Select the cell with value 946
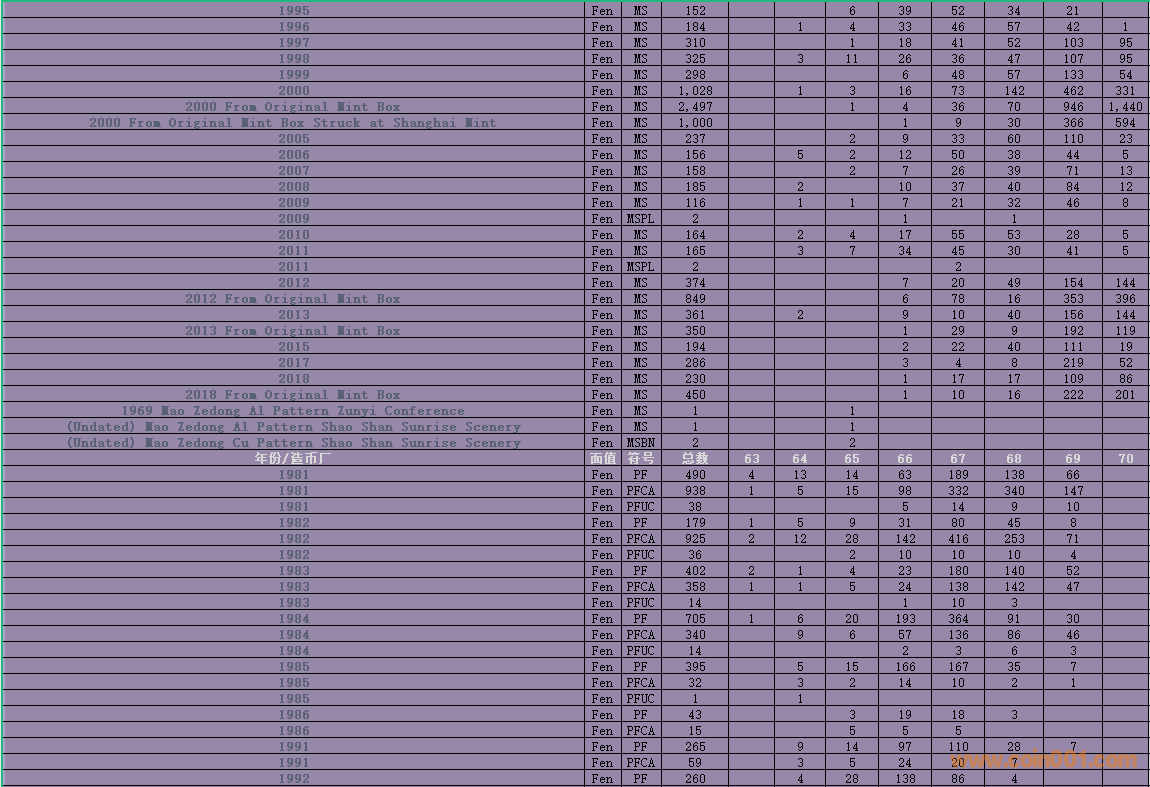This screenshot has width=1150, height=787. [1073, 107]
